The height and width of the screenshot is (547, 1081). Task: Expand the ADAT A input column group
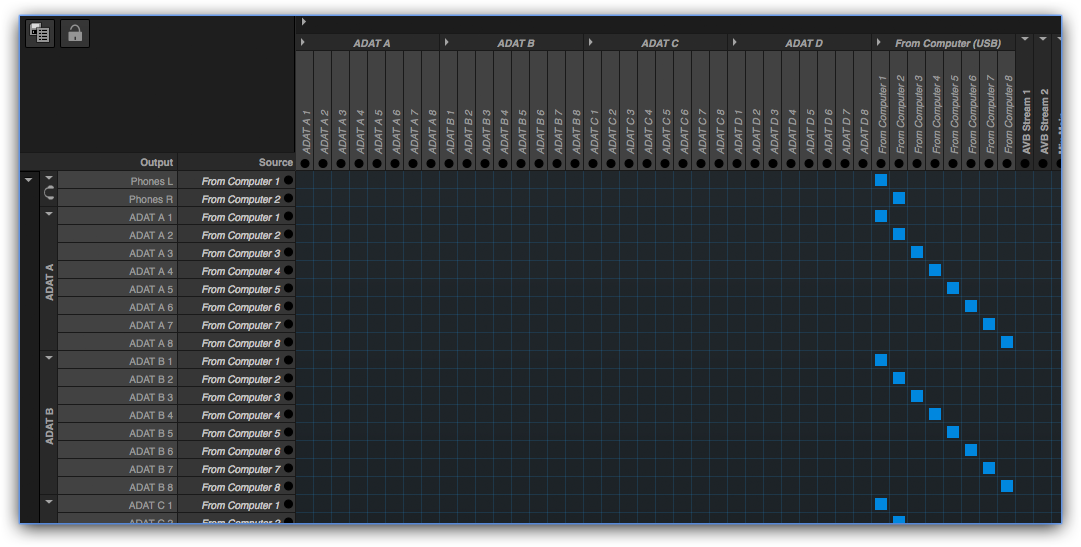(303, 42)
